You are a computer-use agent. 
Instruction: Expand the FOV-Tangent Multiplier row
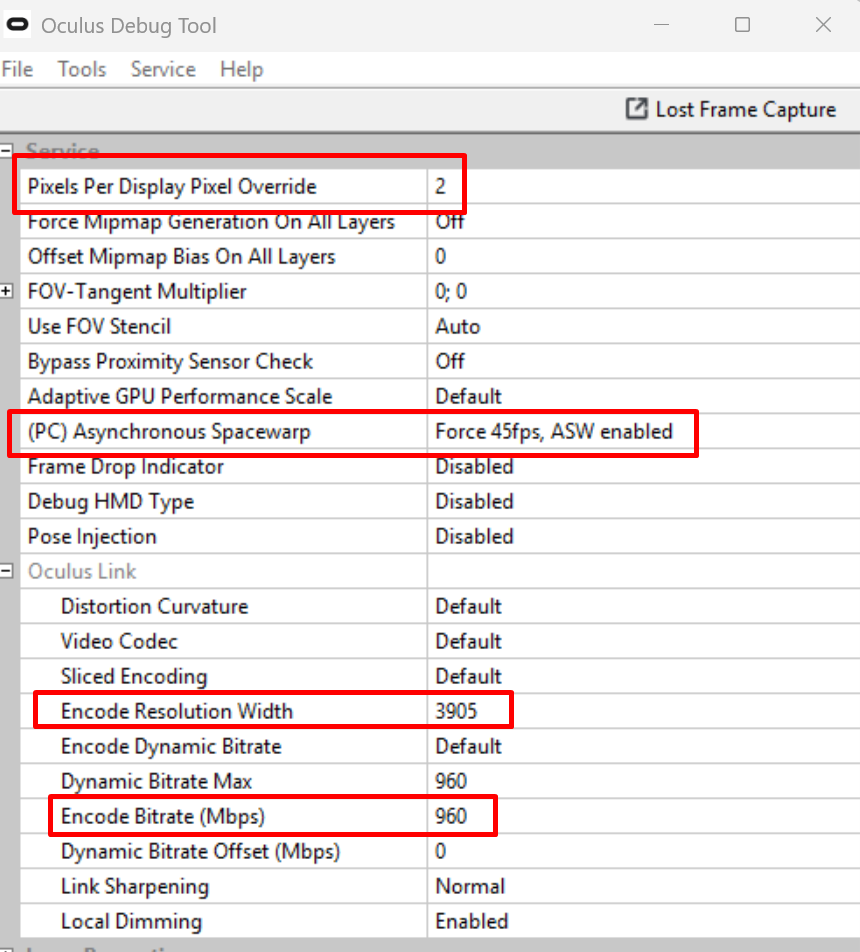tap(7, 291)
